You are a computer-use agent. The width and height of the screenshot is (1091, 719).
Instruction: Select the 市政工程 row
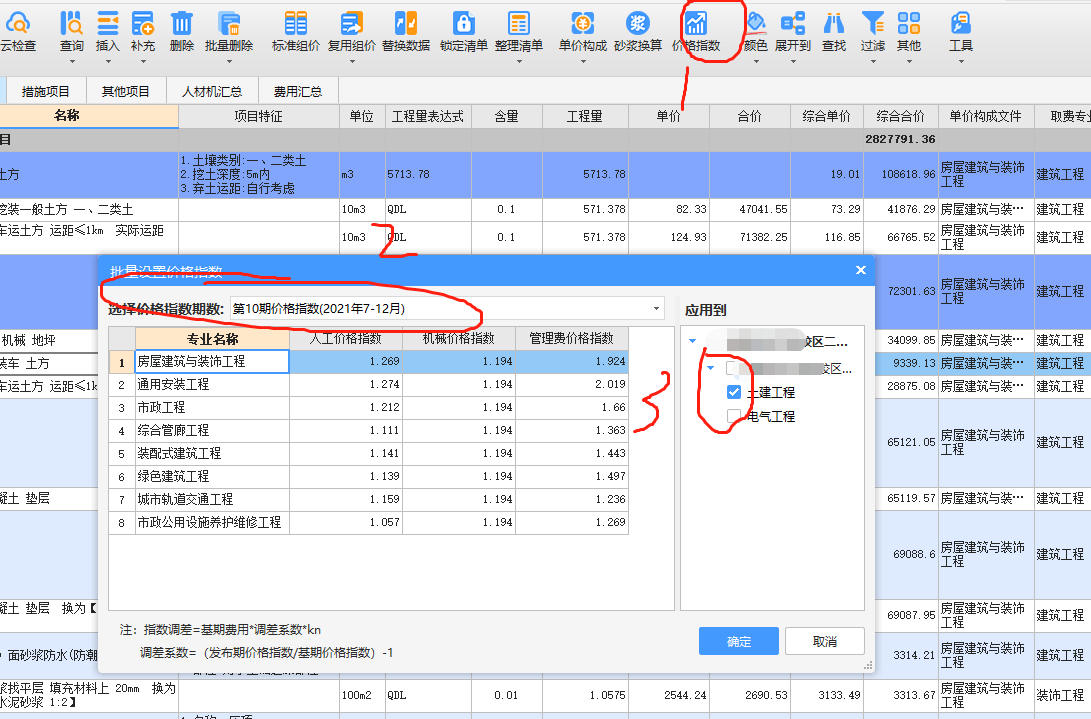369,407
